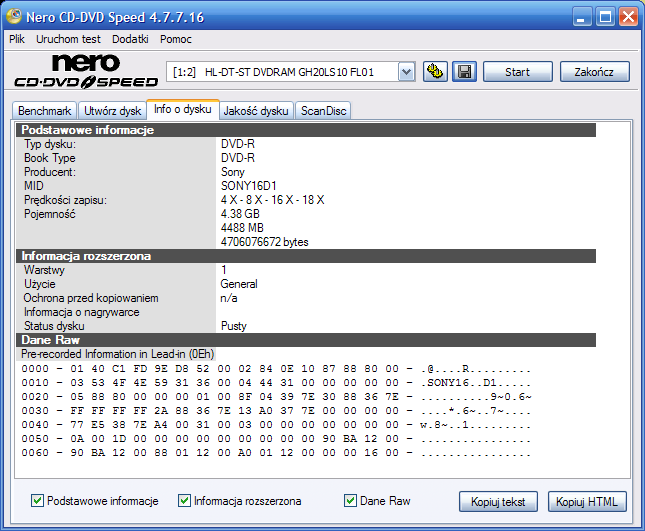Uncheck the Podstawowe informacje checkbox
This screenshot has width=645, height=531.
pos(37,501)
